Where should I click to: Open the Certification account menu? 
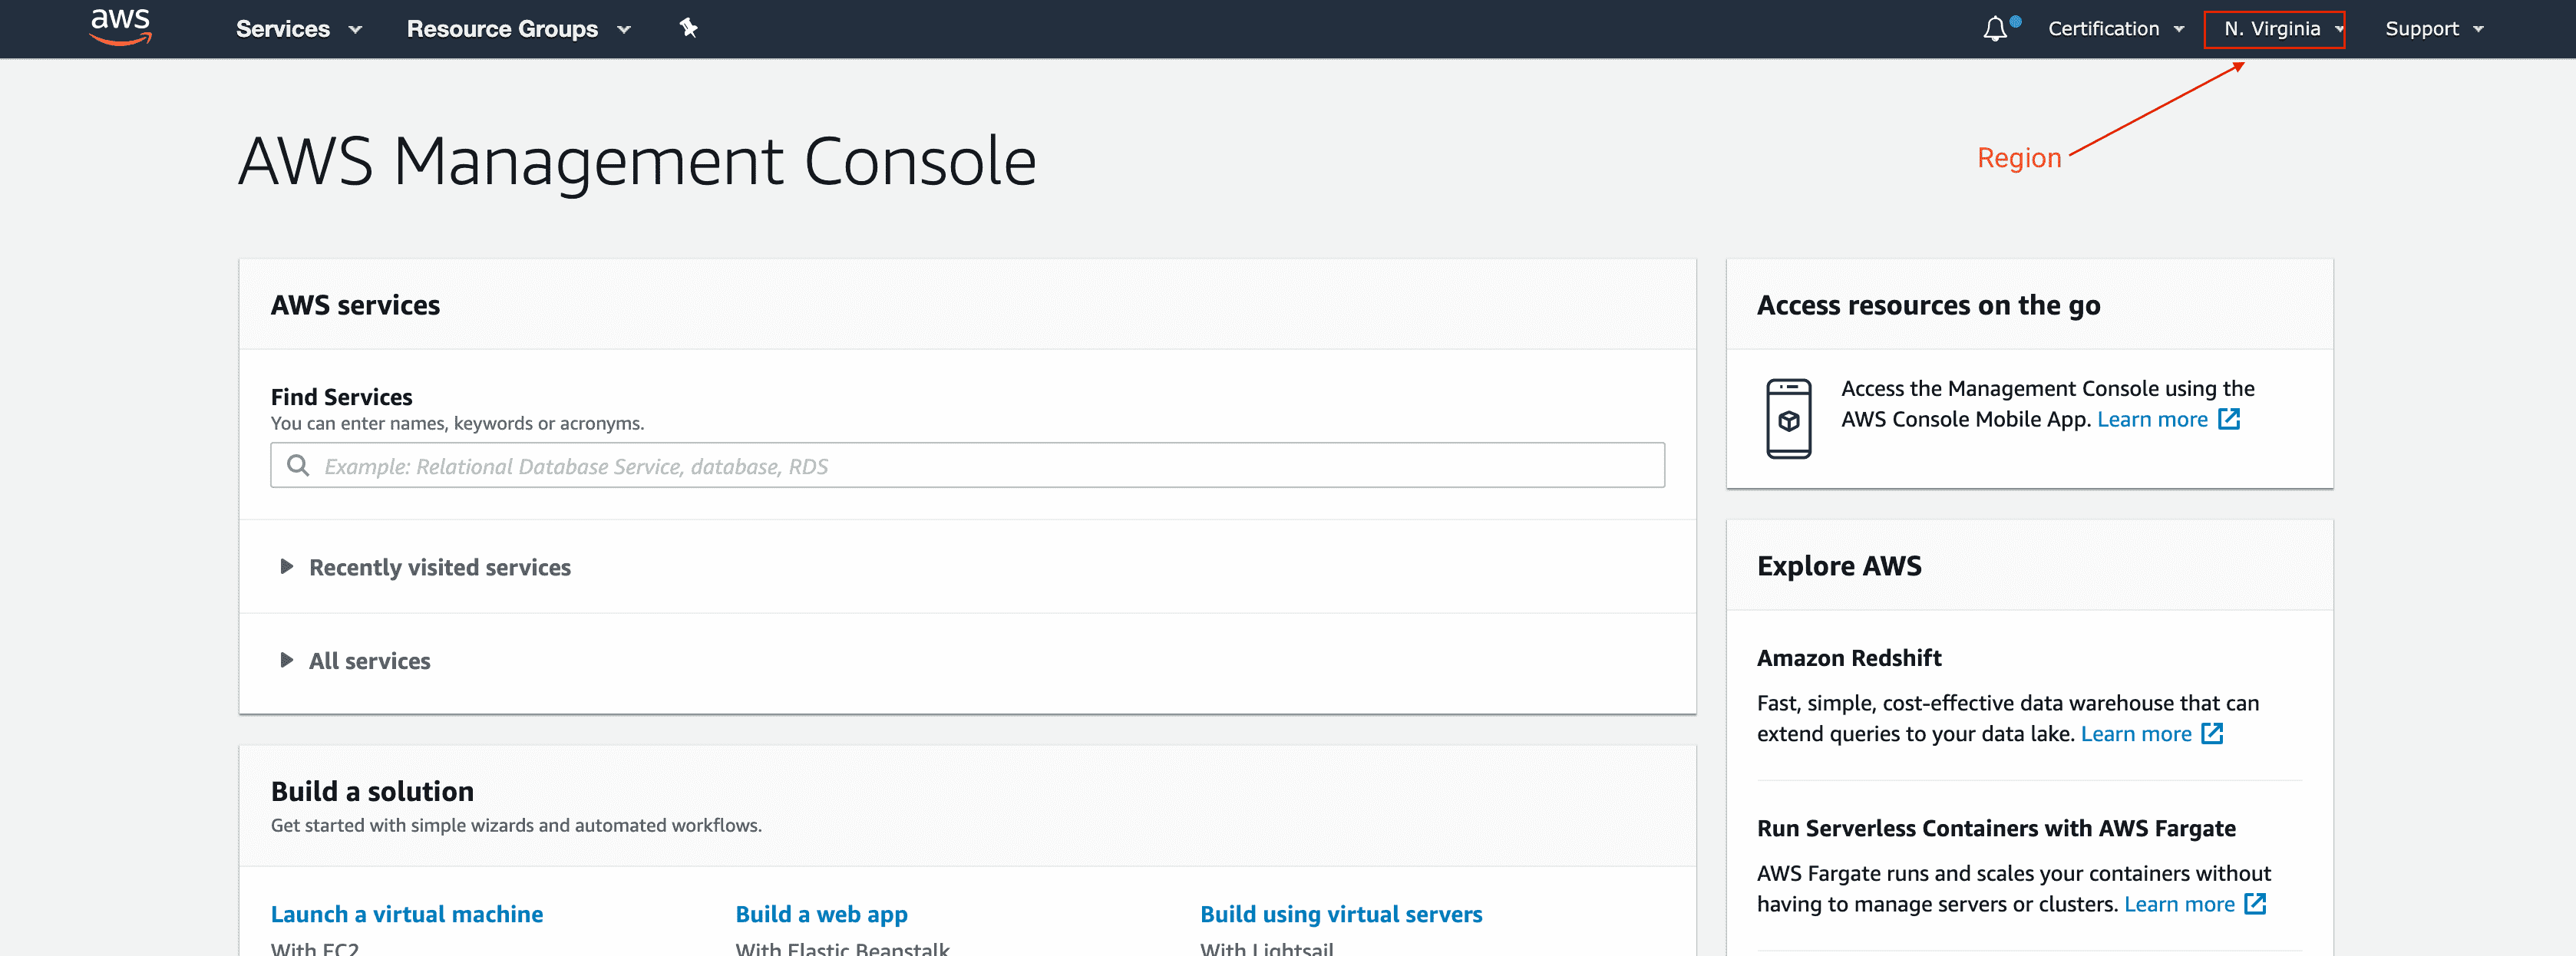2115,29
